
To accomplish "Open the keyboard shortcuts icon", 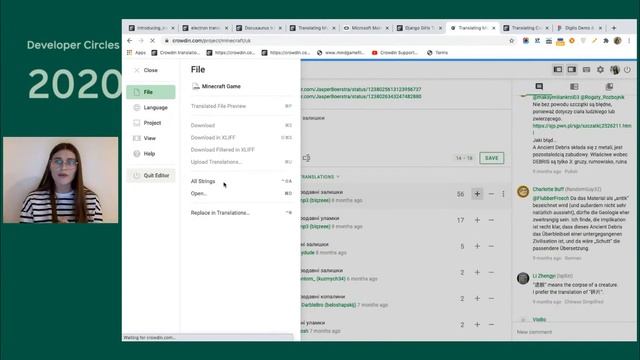I will (586, 70).
